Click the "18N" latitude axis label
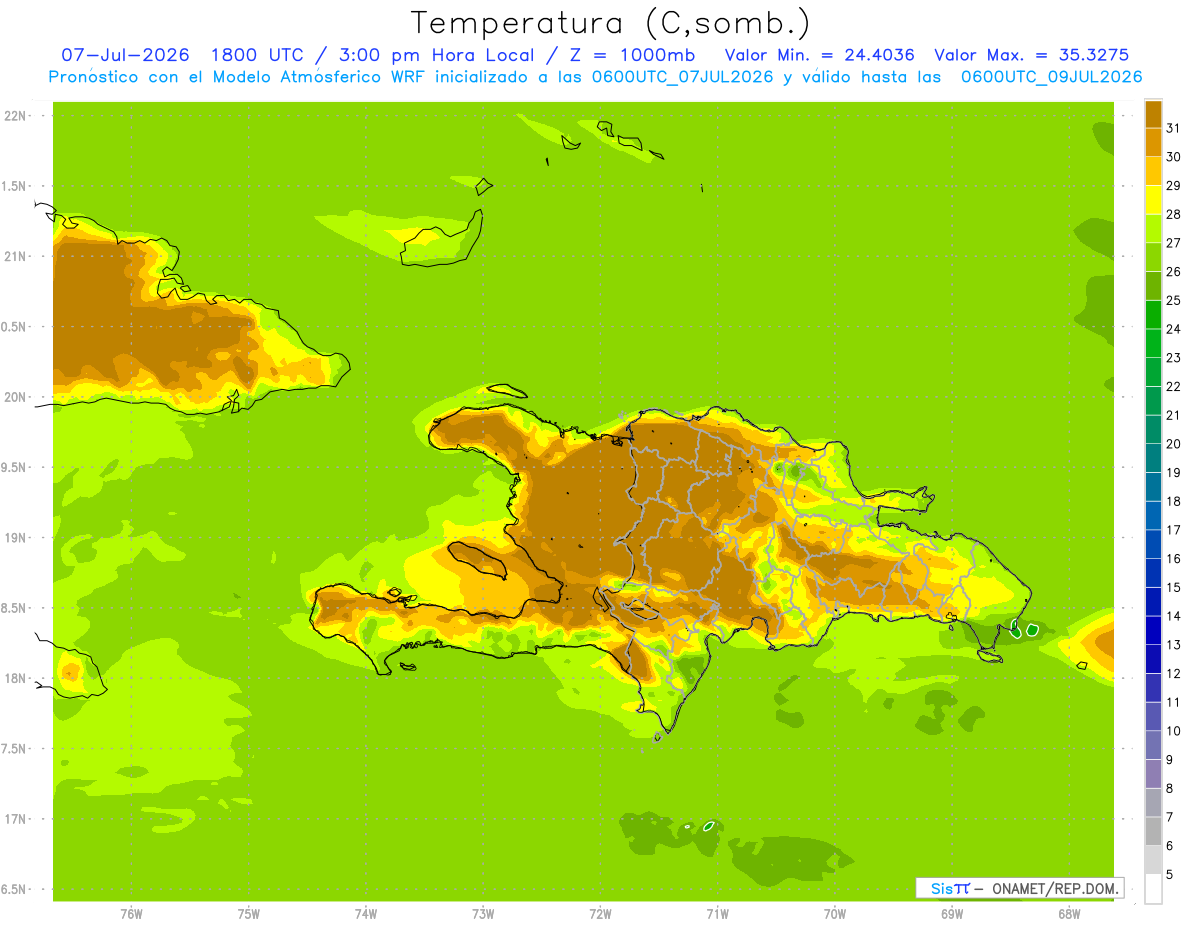1200x927 pixels. tap(15, 679)
